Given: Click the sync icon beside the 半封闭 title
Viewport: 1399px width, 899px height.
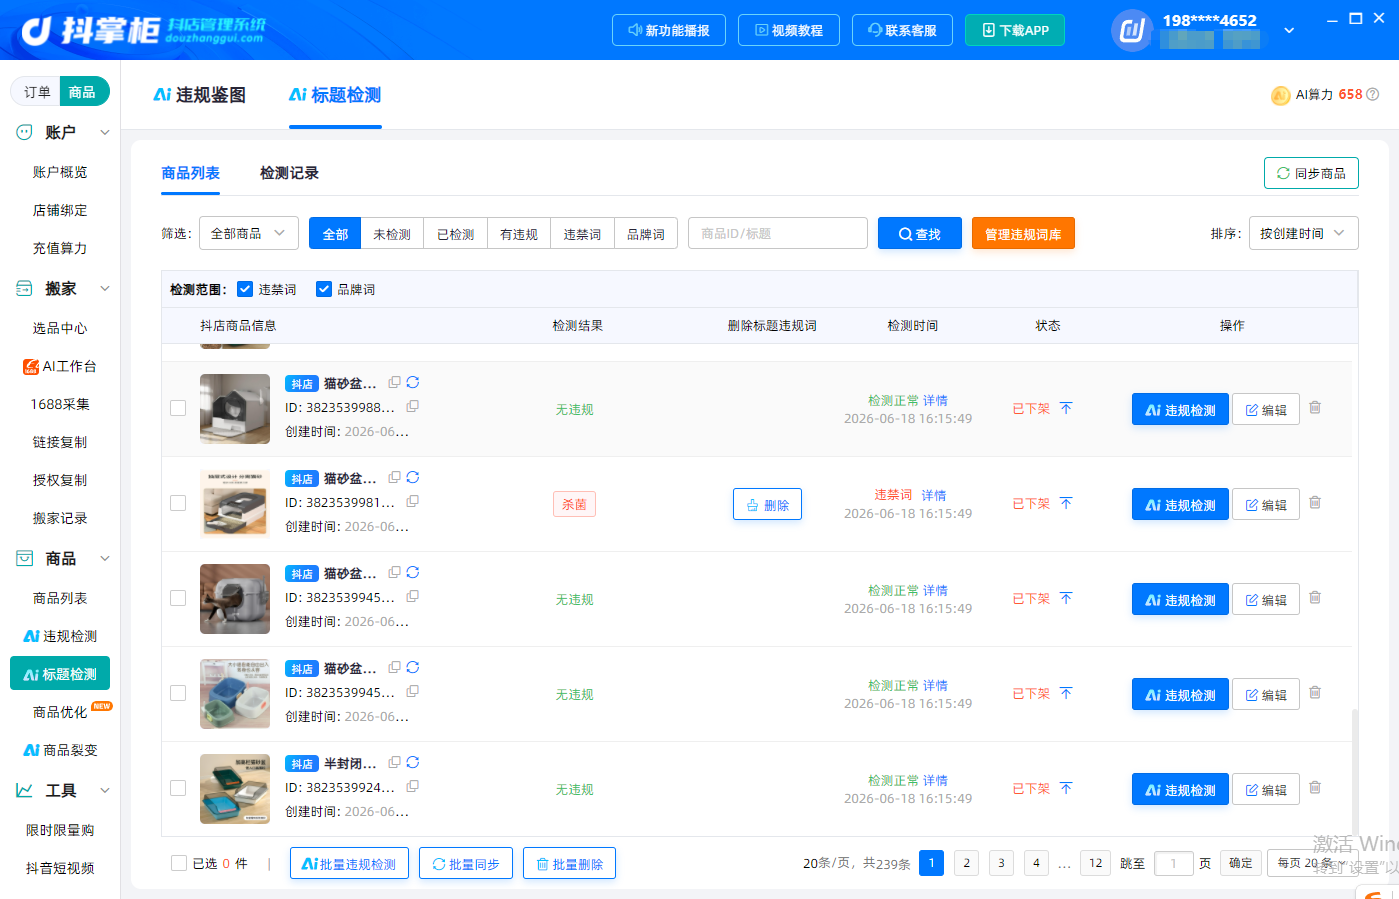Looking at the screenshot, I should tap(413, 762).
